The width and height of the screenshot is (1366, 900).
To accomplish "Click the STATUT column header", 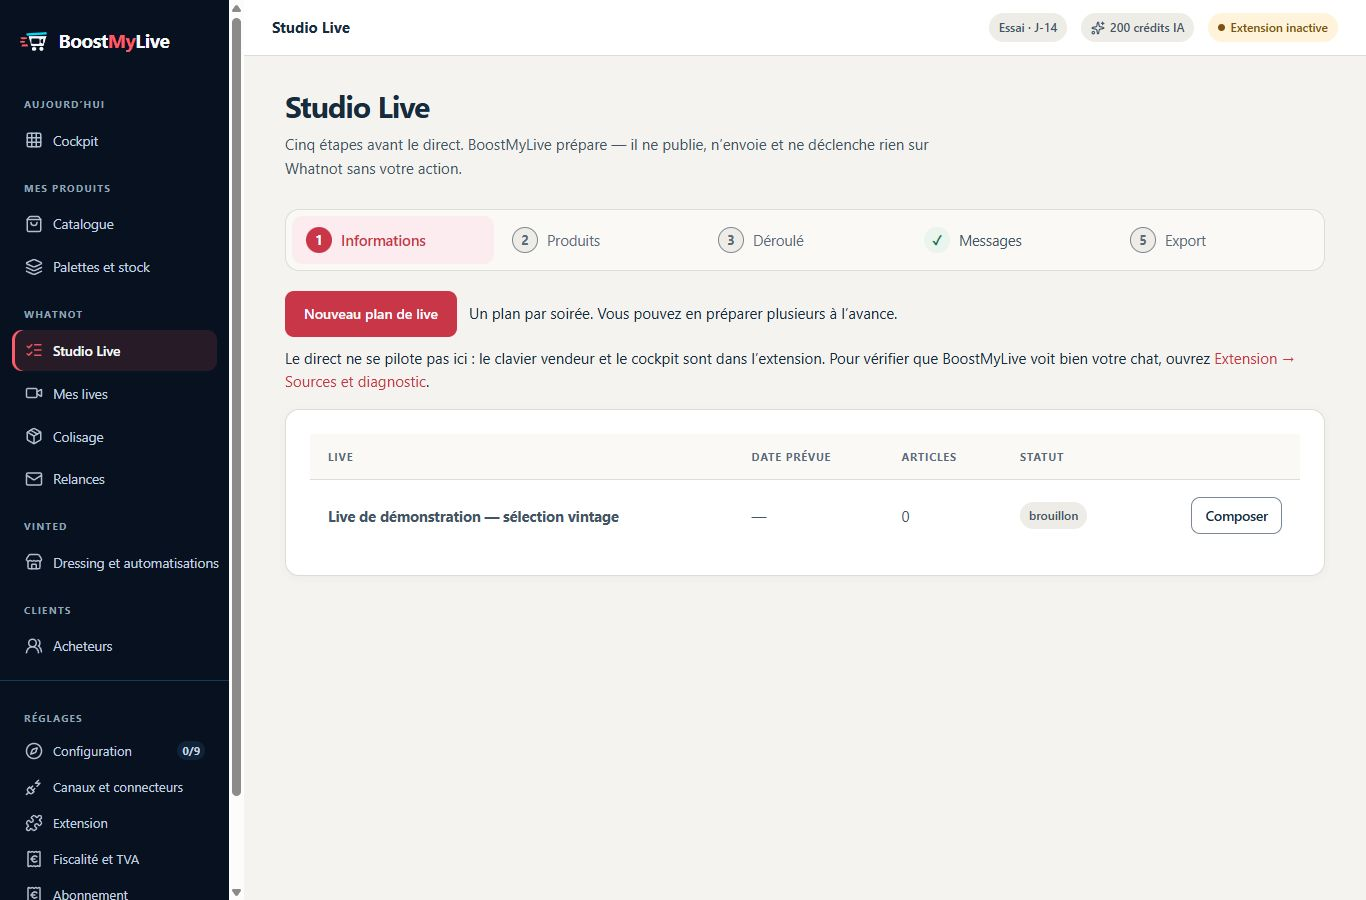I will (x=1041, y=457).
